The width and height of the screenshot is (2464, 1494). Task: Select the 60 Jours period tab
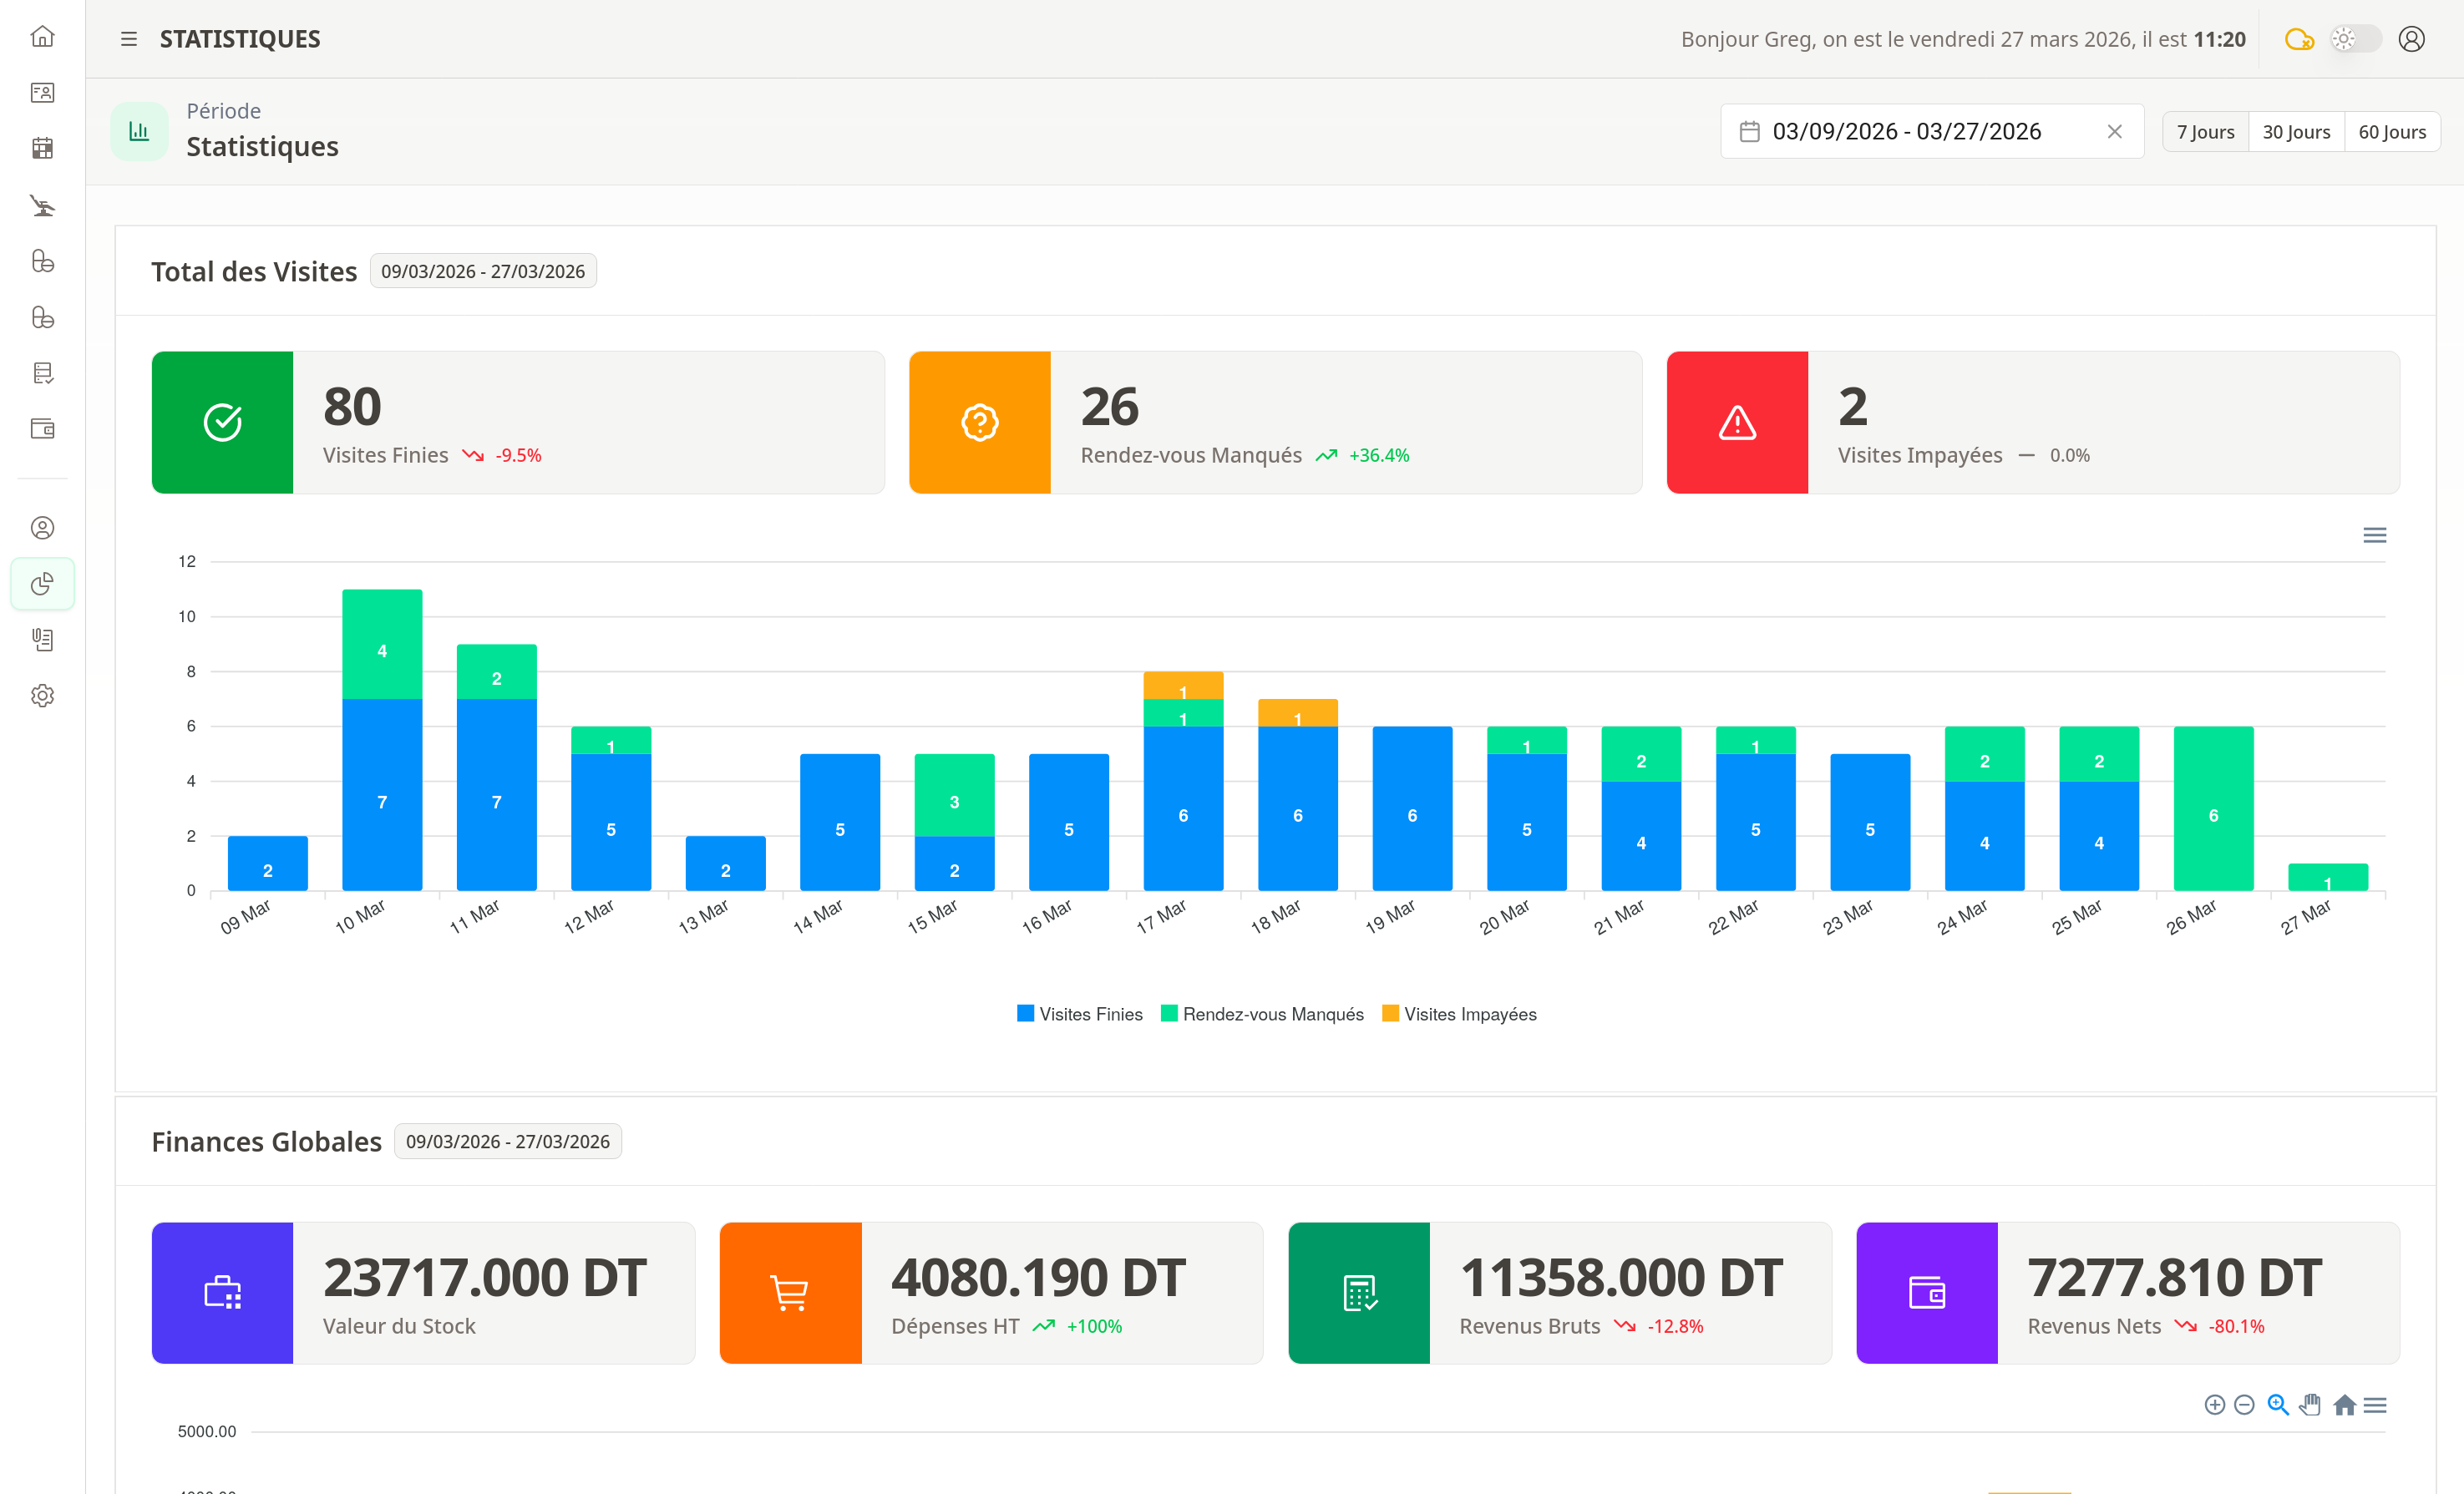(2391, 132)
